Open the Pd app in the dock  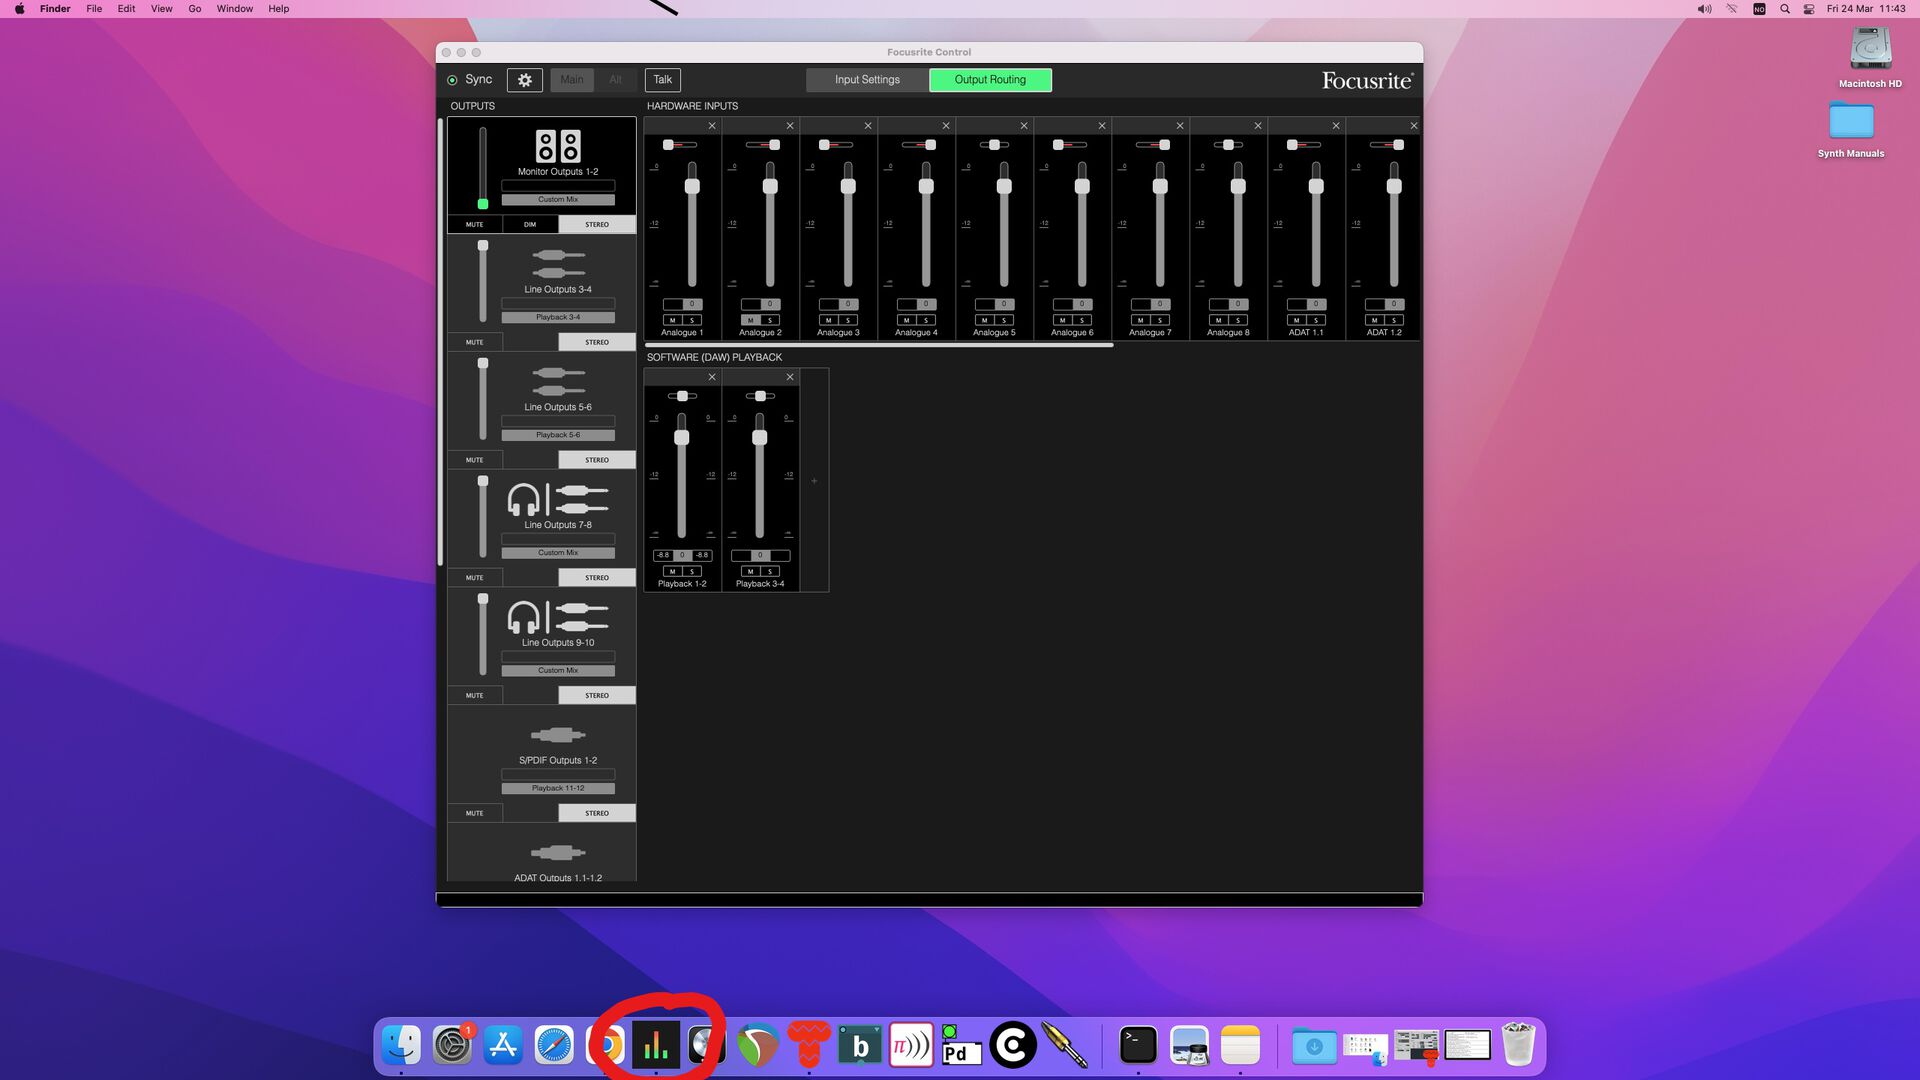pyautogui.click(x=962, y=1046)
